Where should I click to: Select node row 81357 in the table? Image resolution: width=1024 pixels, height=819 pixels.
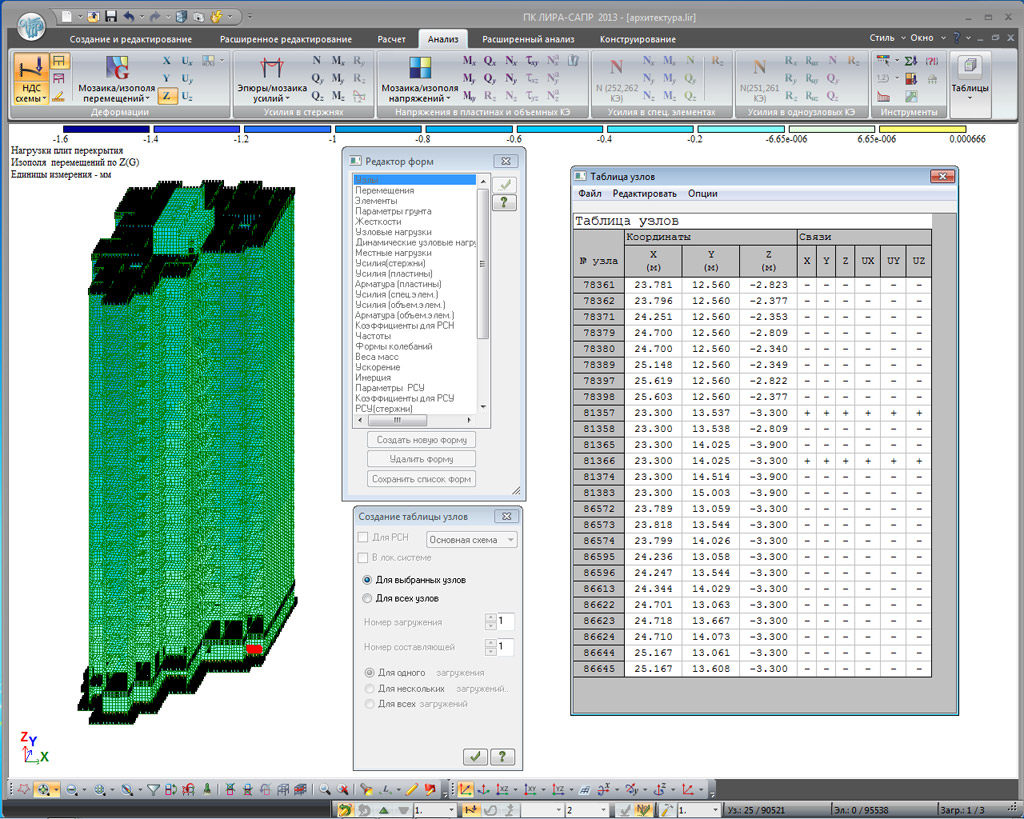pos(598,413)
